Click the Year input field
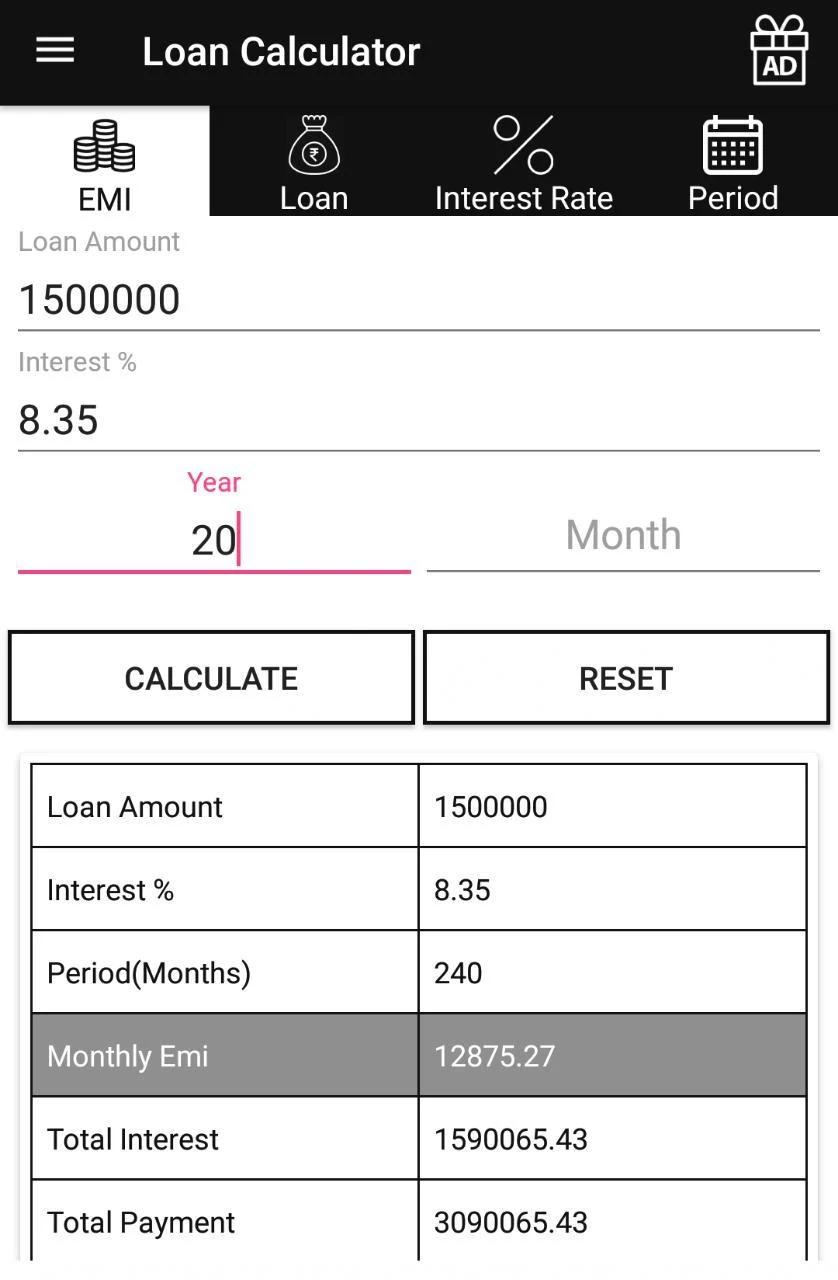Viewport: 838px width, 1280px height. click(214, 540)
